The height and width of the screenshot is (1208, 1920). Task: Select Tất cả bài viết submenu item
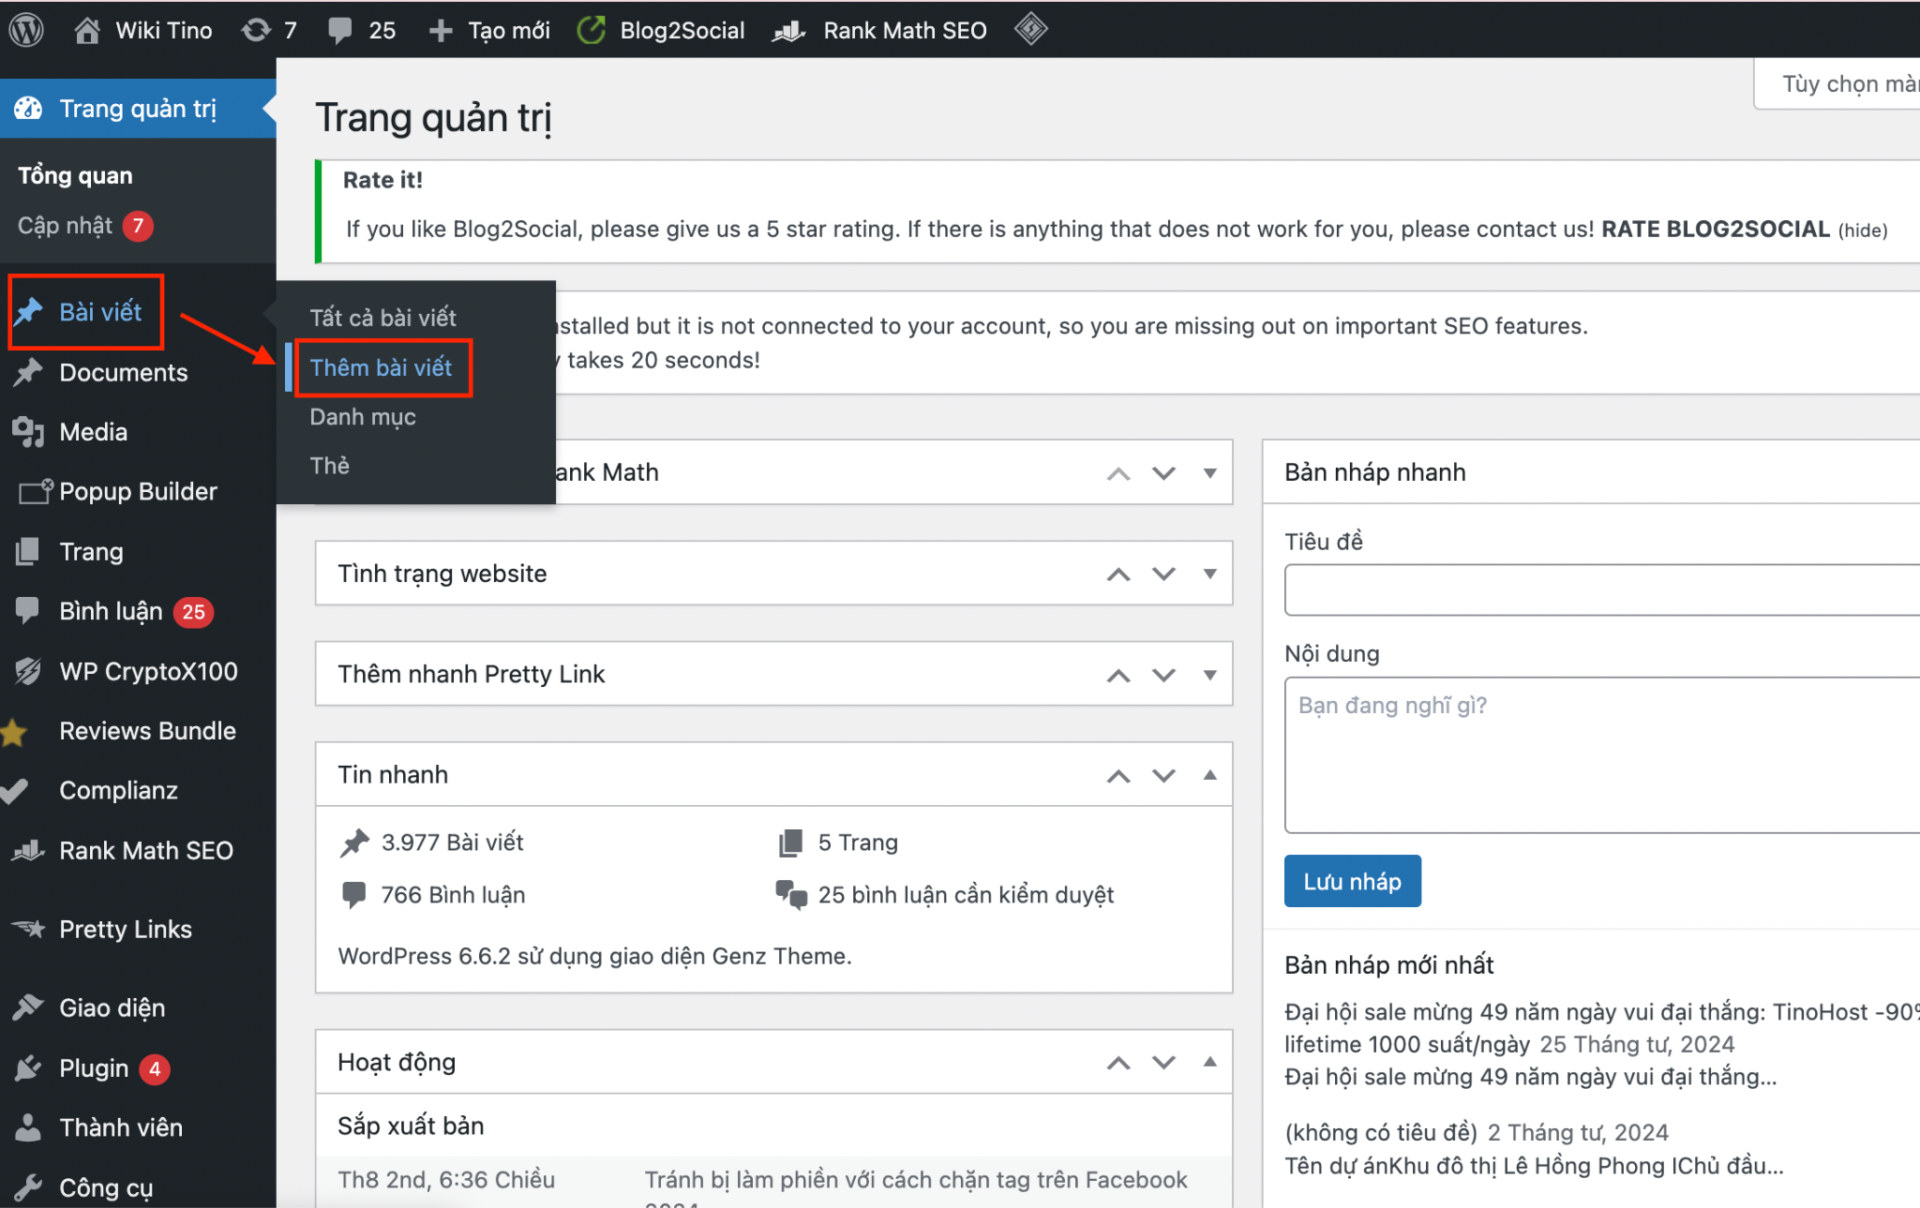pos(383,318)
